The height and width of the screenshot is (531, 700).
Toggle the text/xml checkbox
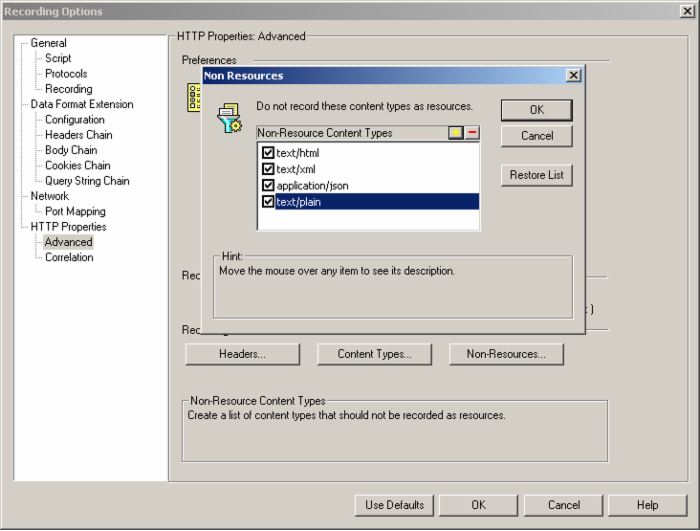268,170
